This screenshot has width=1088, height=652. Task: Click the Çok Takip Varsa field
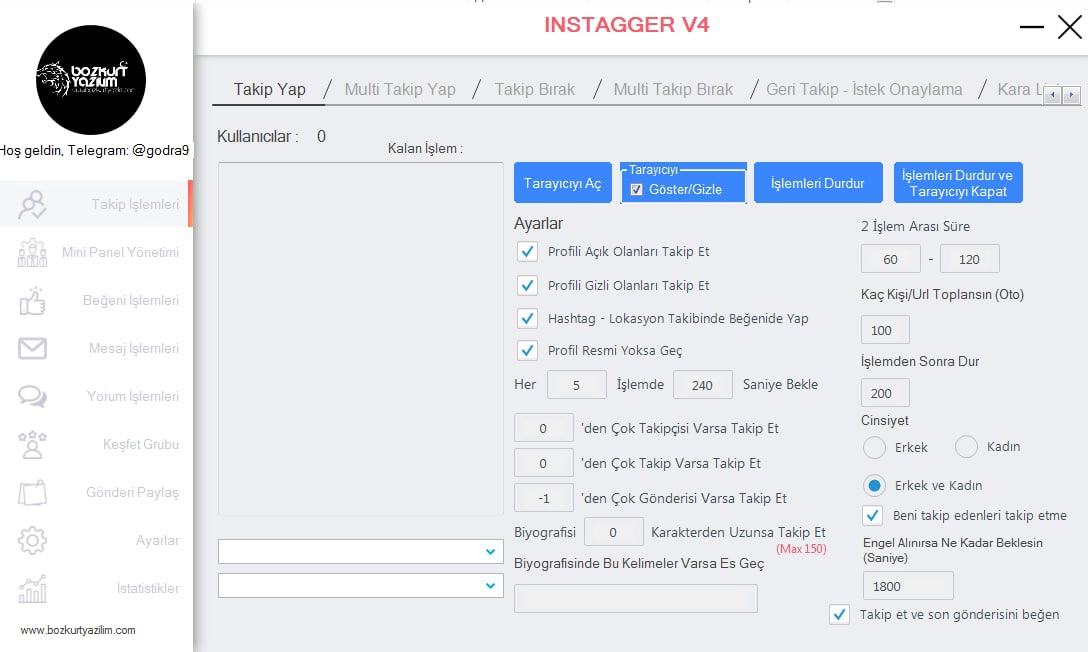point(543,463)
